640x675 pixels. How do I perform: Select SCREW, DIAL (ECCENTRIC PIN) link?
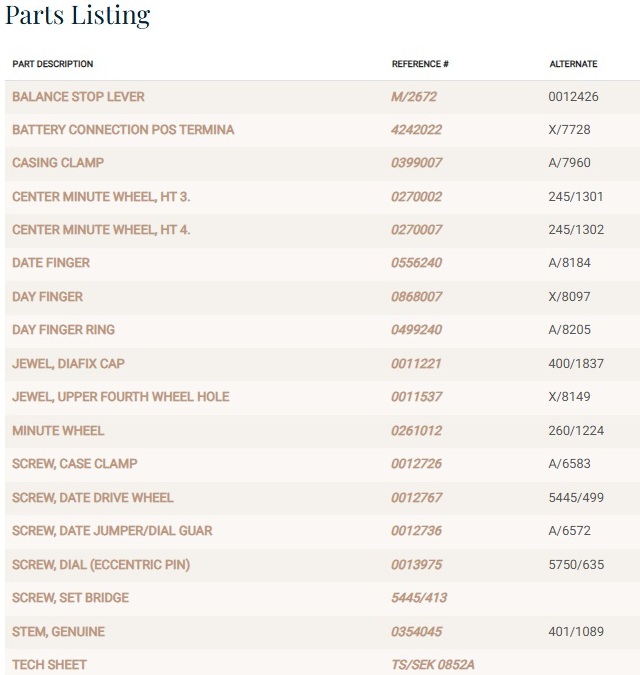click(x=101, y=565)
